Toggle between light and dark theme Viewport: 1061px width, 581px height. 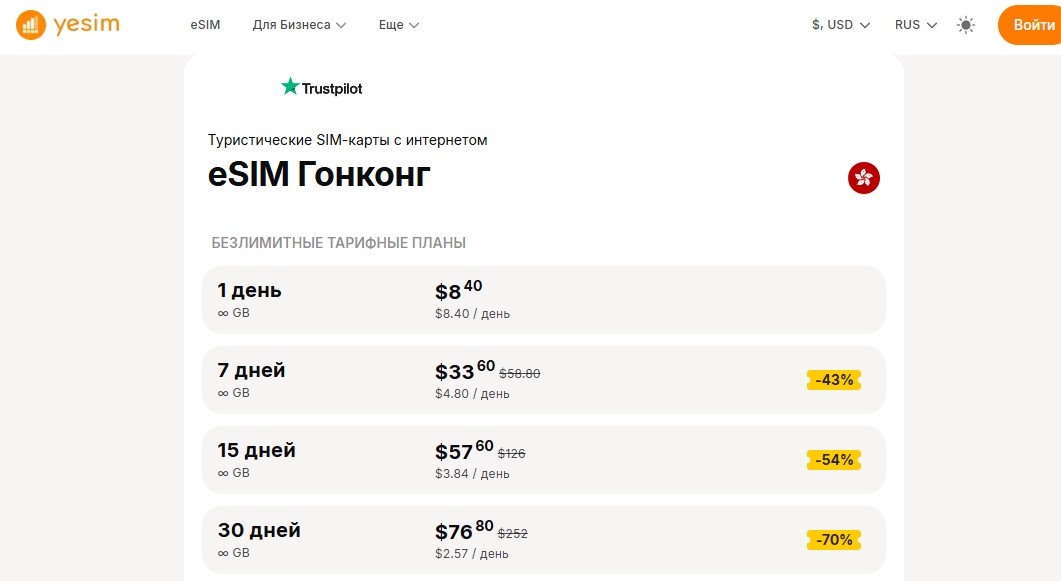pos(965,25)
